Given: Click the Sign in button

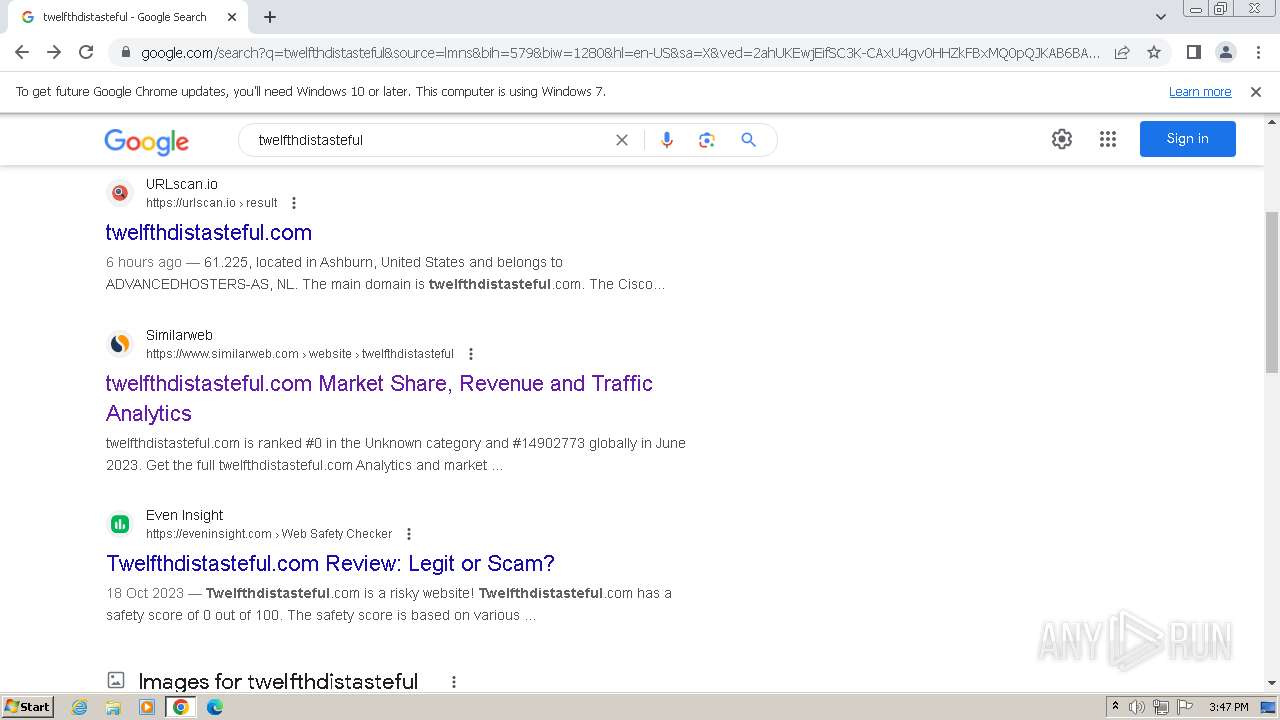Looking at the screenshot, I should tap(1188, 139).
